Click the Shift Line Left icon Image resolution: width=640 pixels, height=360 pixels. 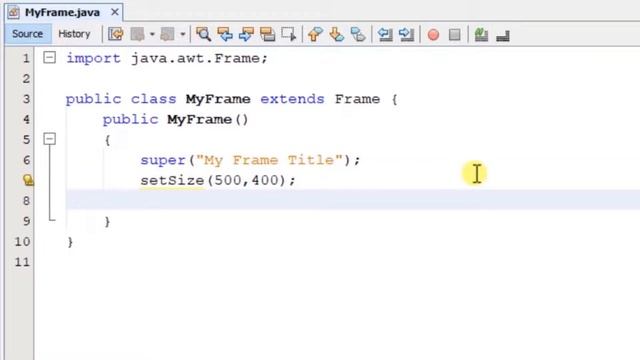[x=385, y=34]
